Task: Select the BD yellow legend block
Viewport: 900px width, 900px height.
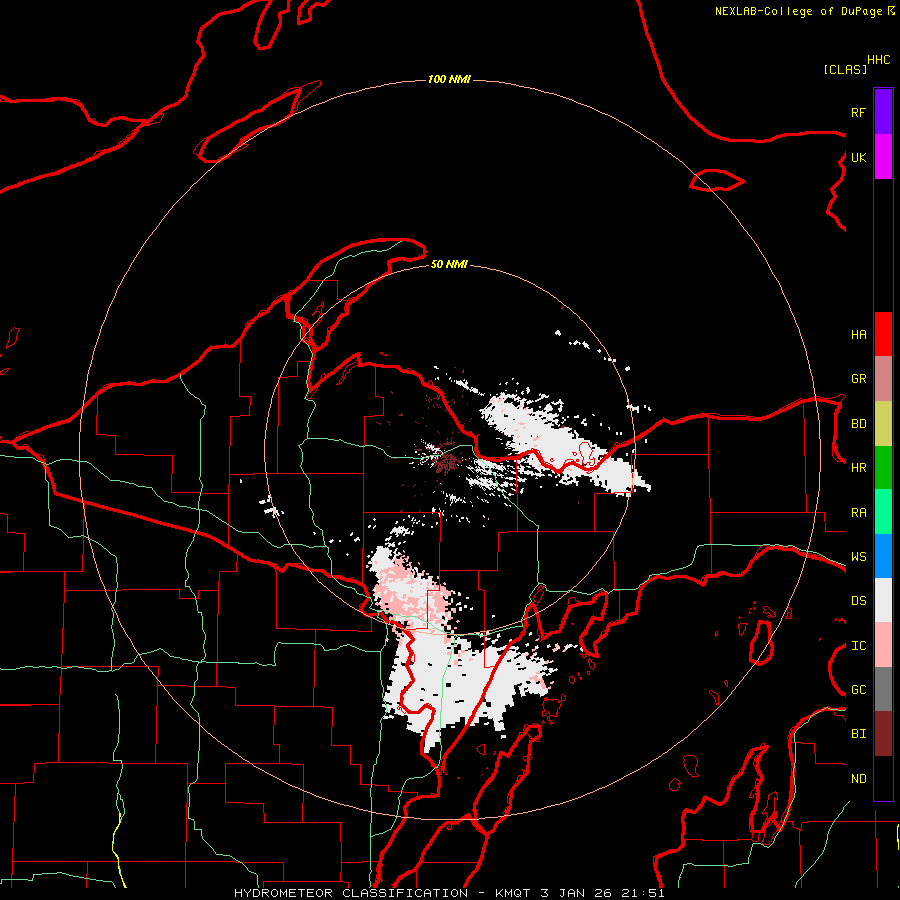Action: pyautogui.click(x=883, y=424)
